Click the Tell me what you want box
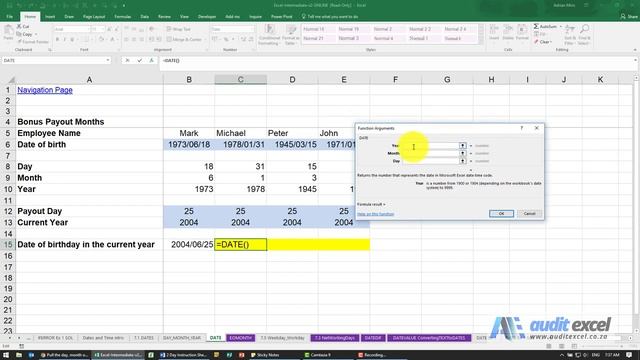The width and height of the screenshot is (640, 360). pyautogui.click(x=330, y=17)
